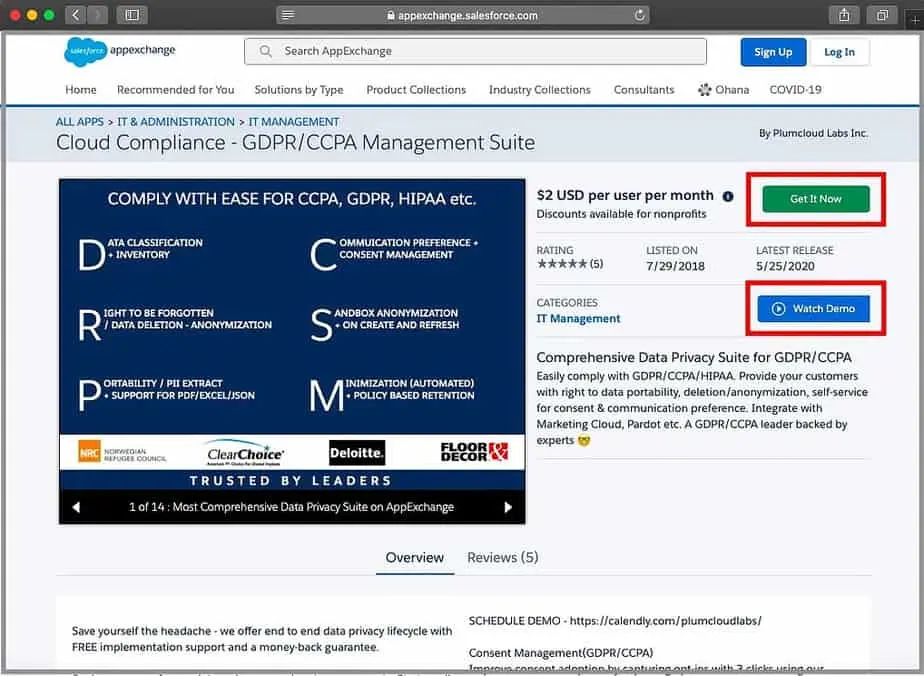Open Industry Collections menu
This screenshot has width=924, height=676.
539,90
